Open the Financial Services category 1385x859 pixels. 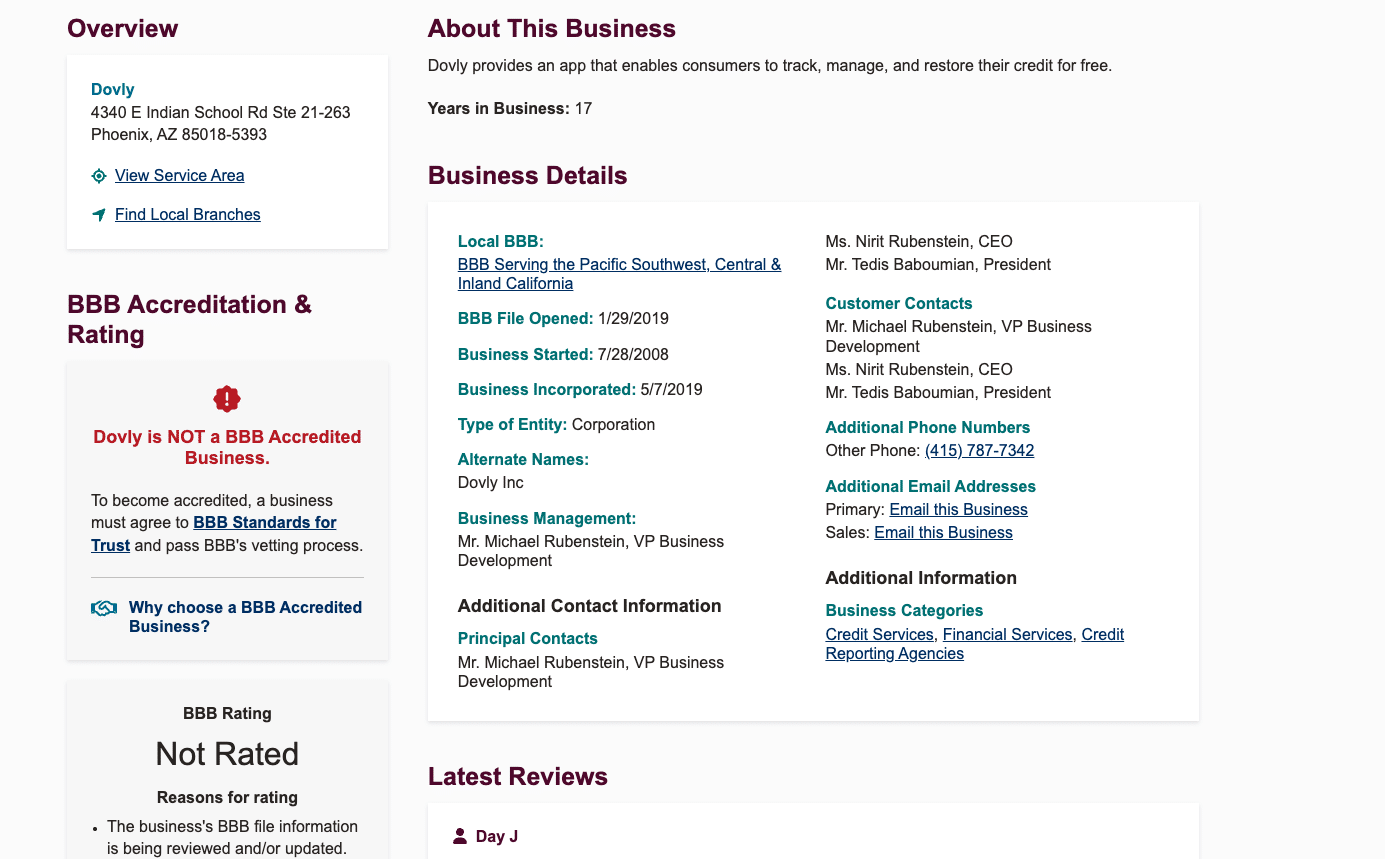(1008, 634)
